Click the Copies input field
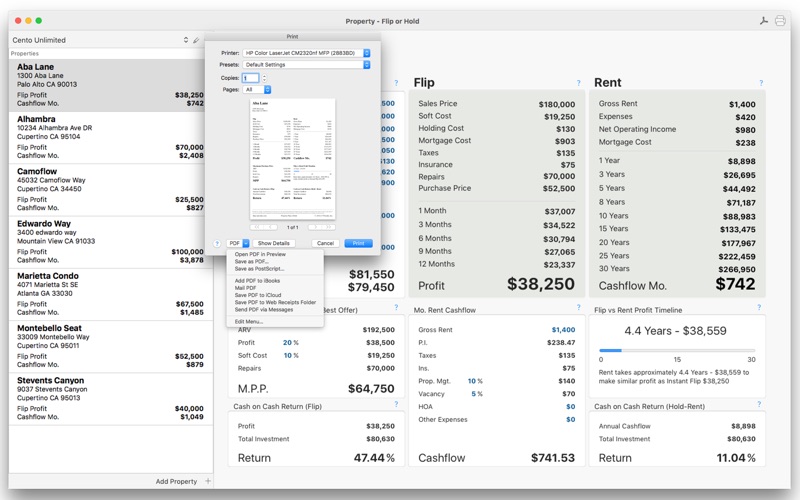 250,78
